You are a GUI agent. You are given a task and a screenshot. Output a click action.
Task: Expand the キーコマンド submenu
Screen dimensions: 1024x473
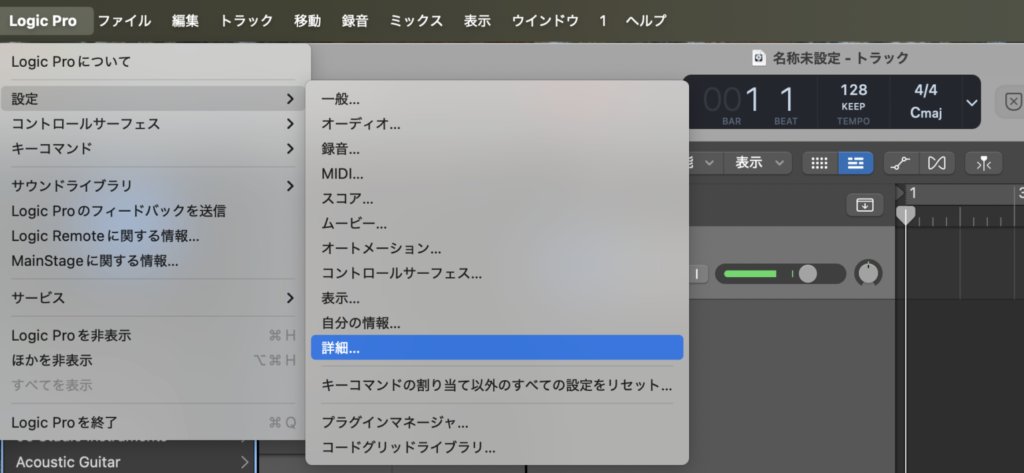[153, 148]
